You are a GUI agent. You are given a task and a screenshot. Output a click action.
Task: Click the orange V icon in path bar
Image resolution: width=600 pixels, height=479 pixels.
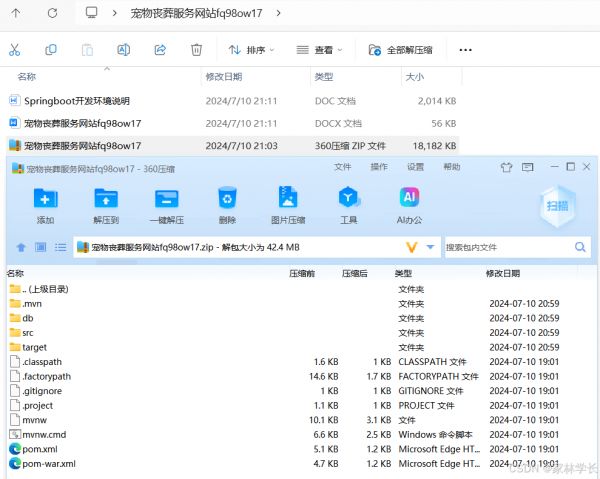pyautogui.click(x=412, y=248)
